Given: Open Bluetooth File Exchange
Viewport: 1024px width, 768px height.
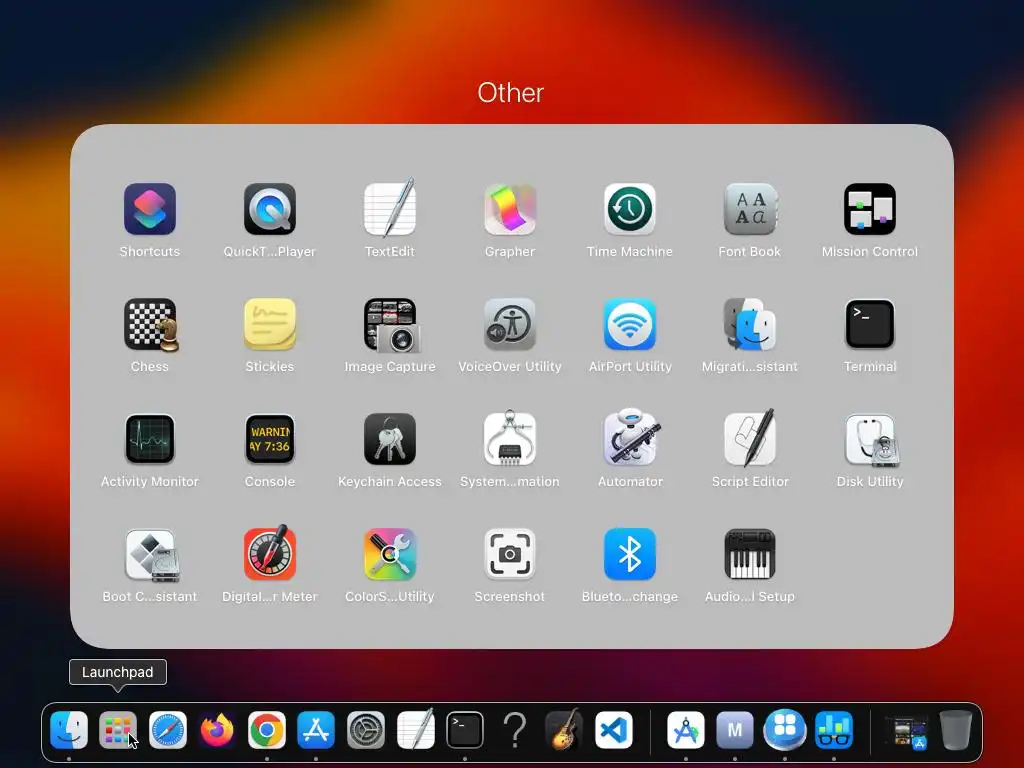Looking at the screenshot, I should (x=630, y=554).
